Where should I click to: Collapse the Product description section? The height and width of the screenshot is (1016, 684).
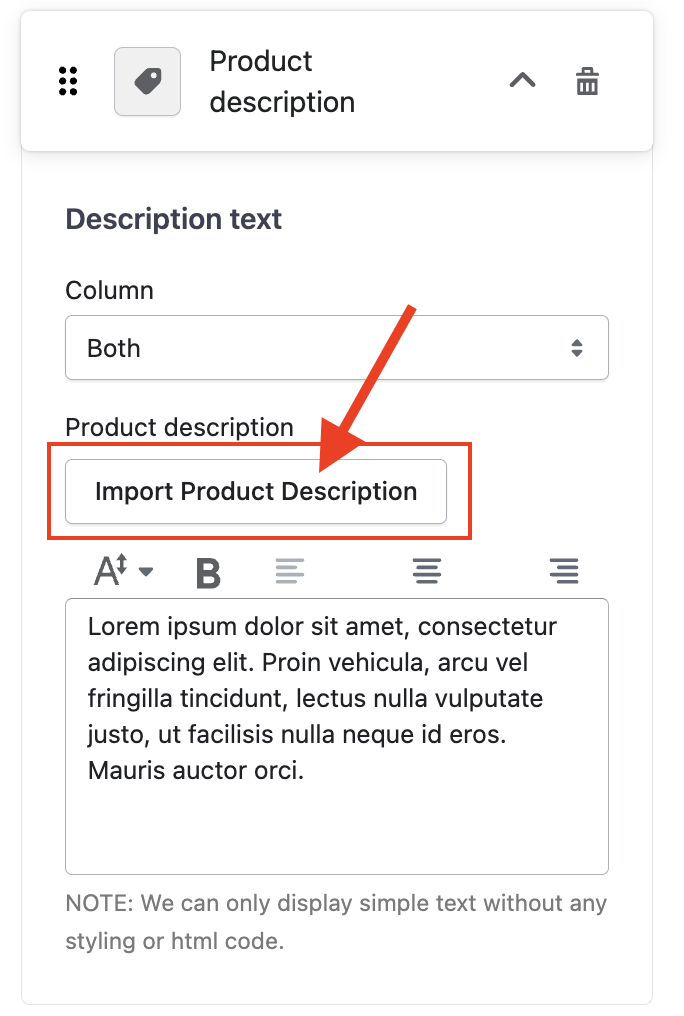point(522,81)
